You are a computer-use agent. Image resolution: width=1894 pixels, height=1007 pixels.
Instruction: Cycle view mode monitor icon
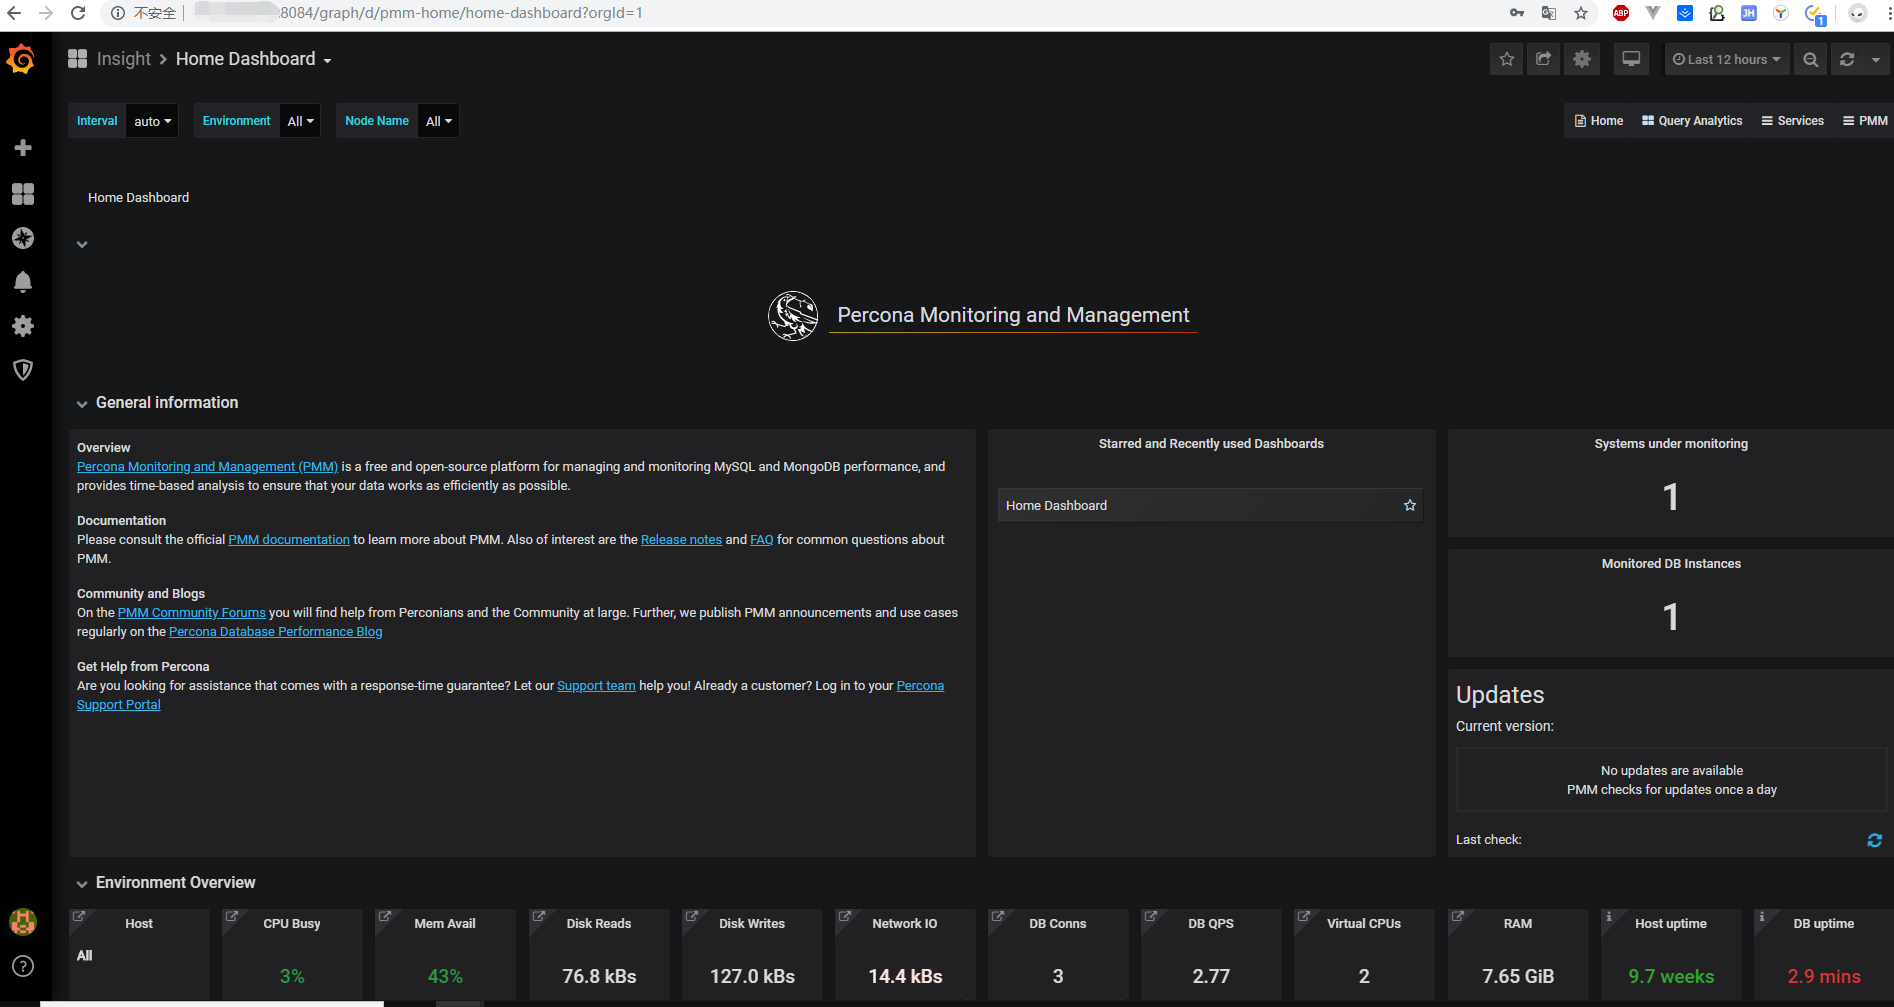(x=1631, y=59)
